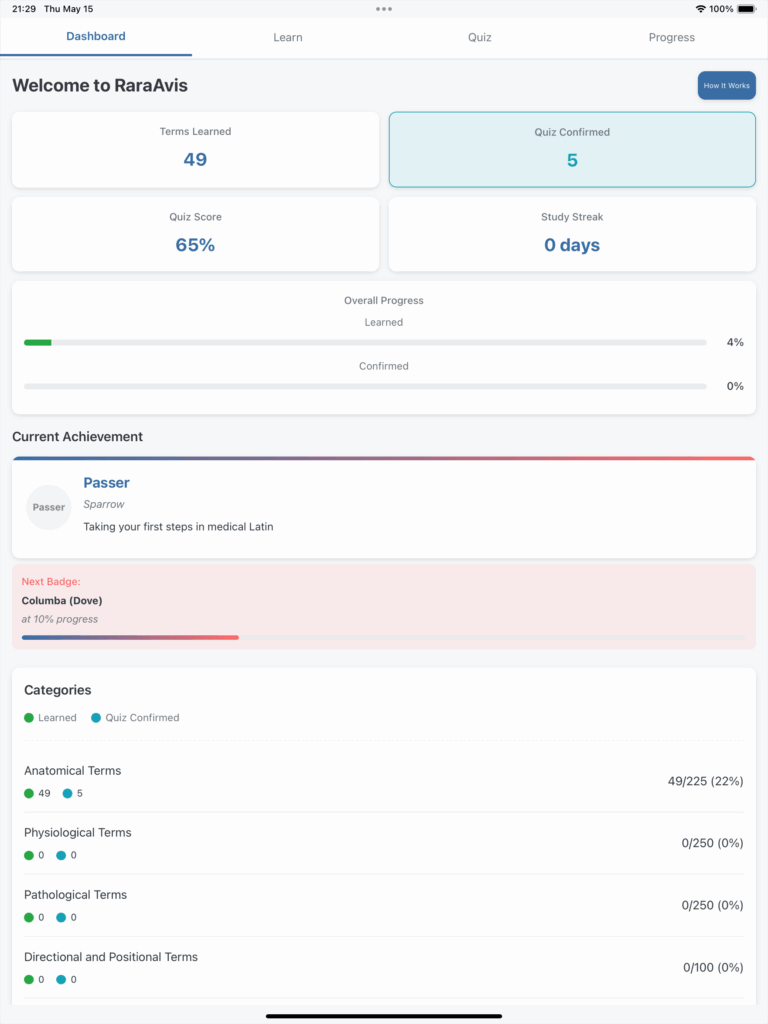Click the How It Works button
768x1024 pixels.
(726, 86)
